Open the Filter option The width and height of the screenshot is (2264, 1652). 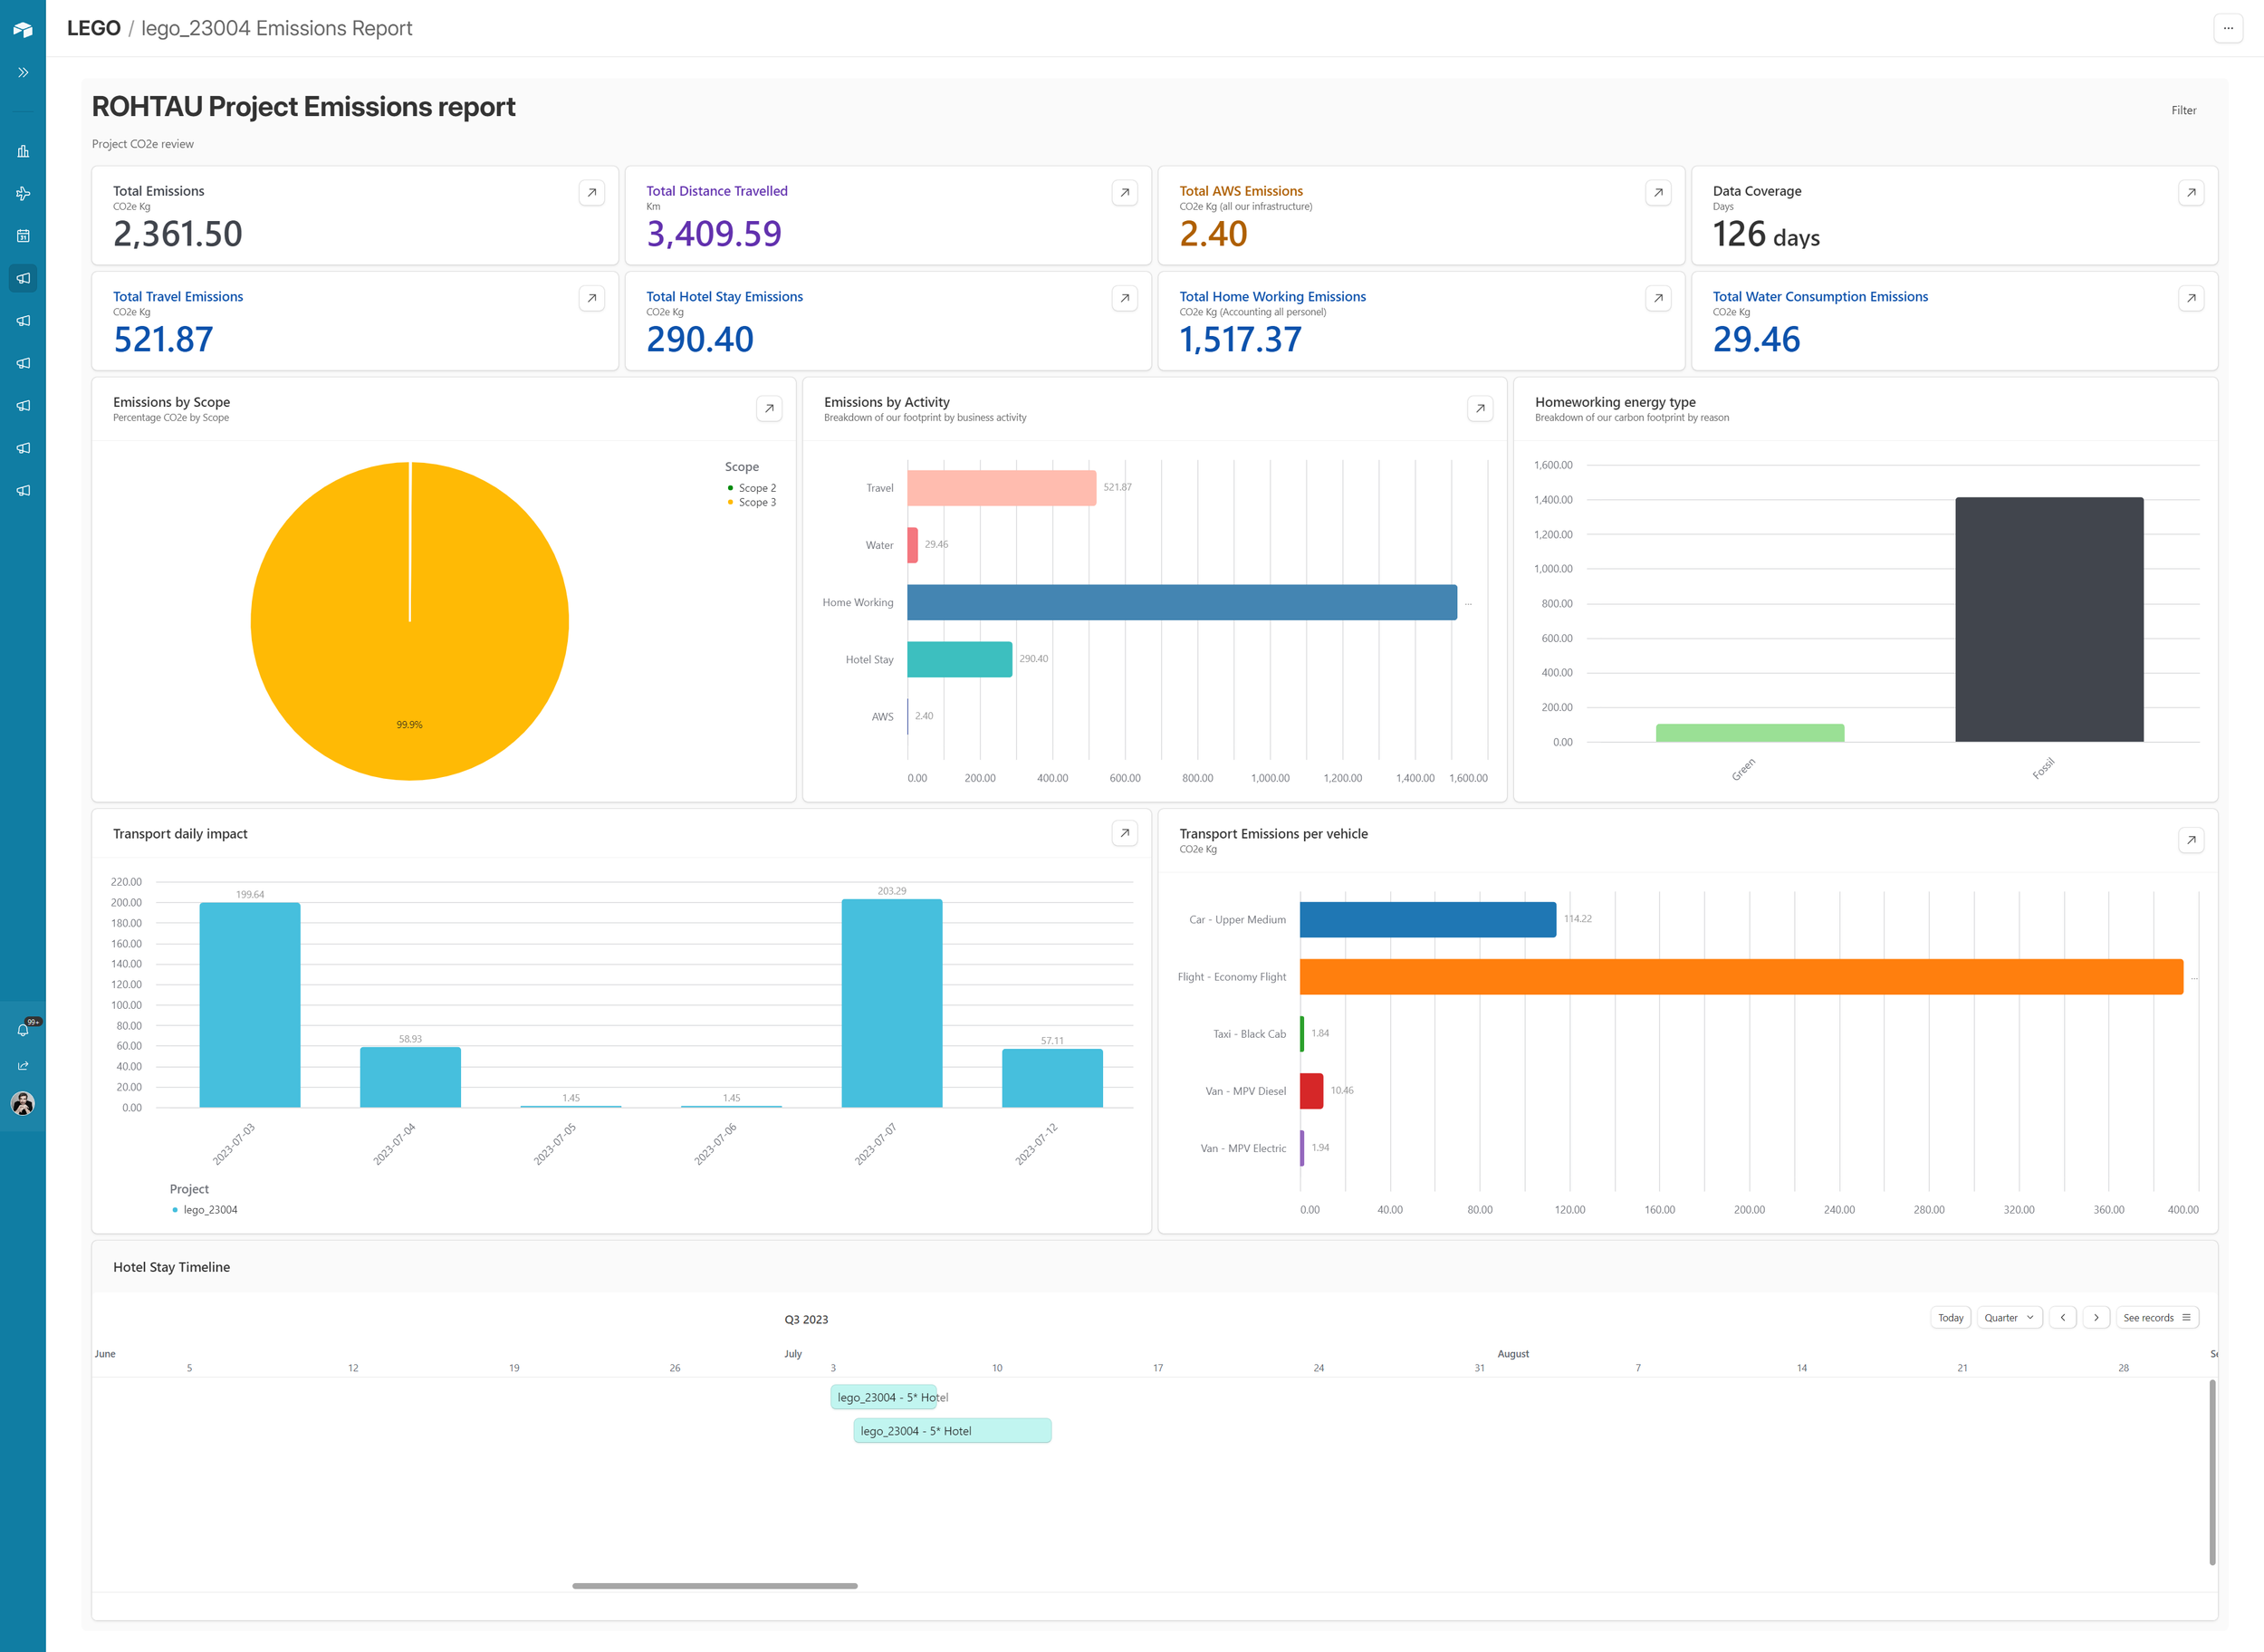pos(2183,111)
